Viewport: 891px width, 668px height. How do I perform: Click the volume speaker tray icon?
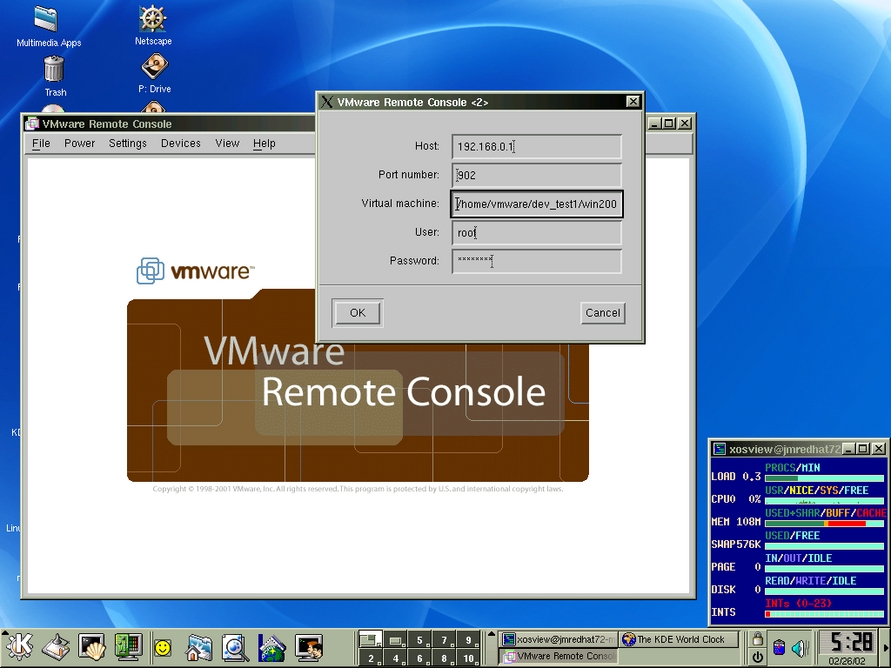click(x=800, y=648)
